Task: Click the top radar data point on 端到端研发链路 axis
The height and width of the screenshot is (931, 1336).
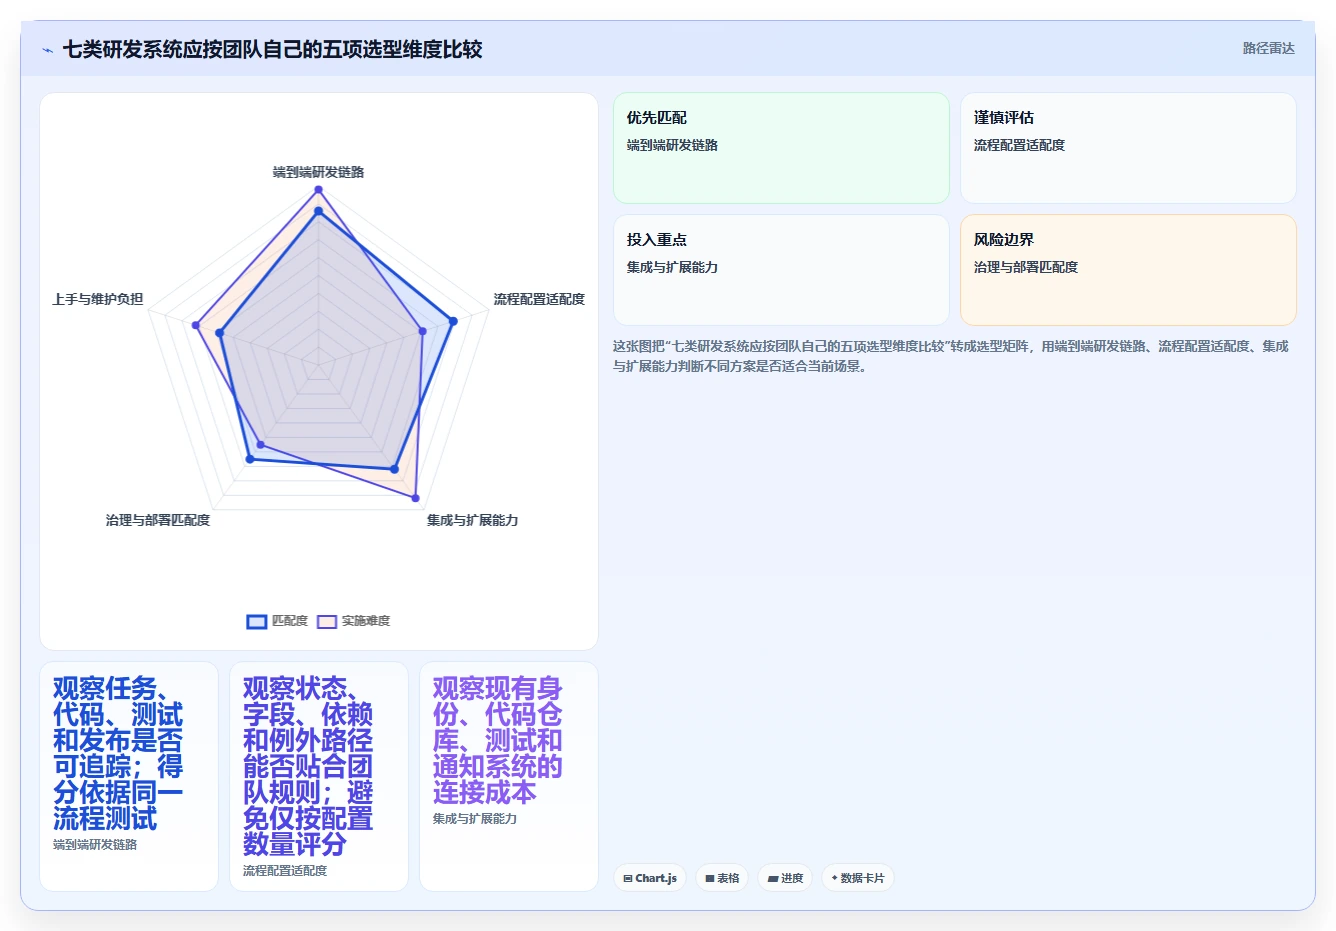Action: [318, 189]
